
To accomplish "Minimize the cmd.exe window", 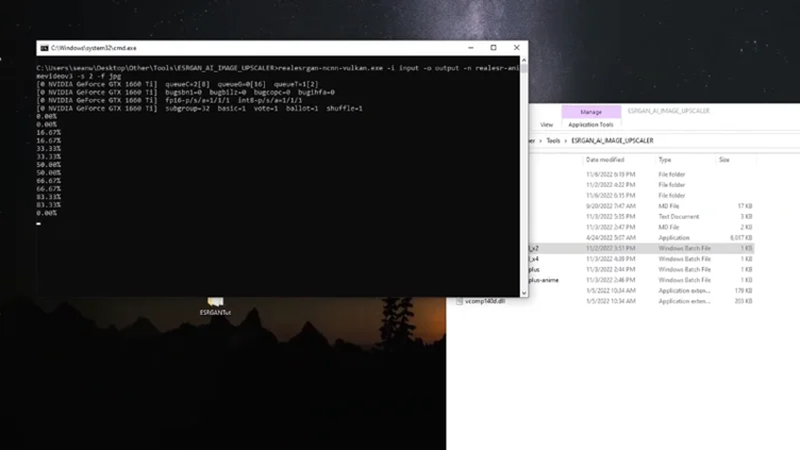I will 470,47.
